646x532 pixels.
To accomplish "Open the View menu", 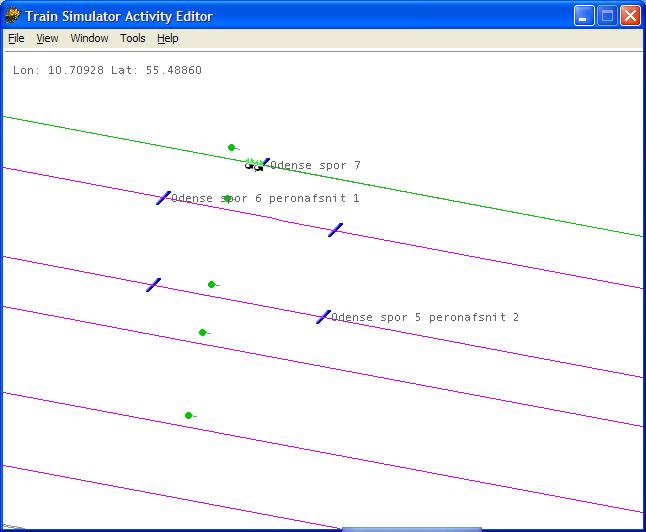I will (x=47, y=38).
